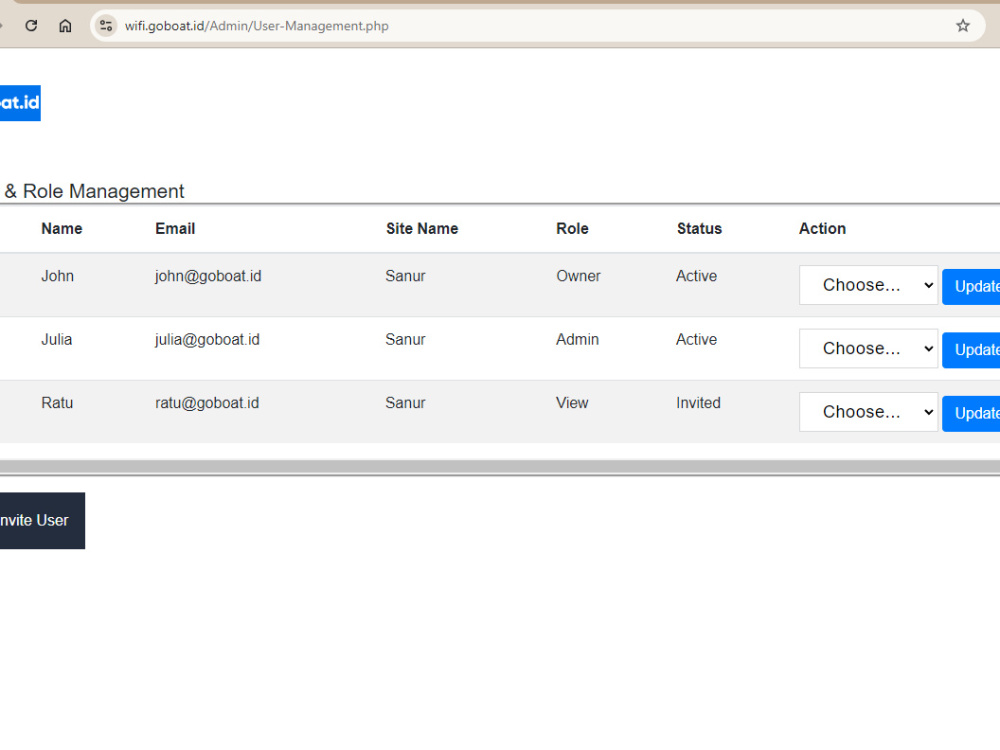Click Update button in Julia's row
This screenshot has height=750, width=1000.
971,349
